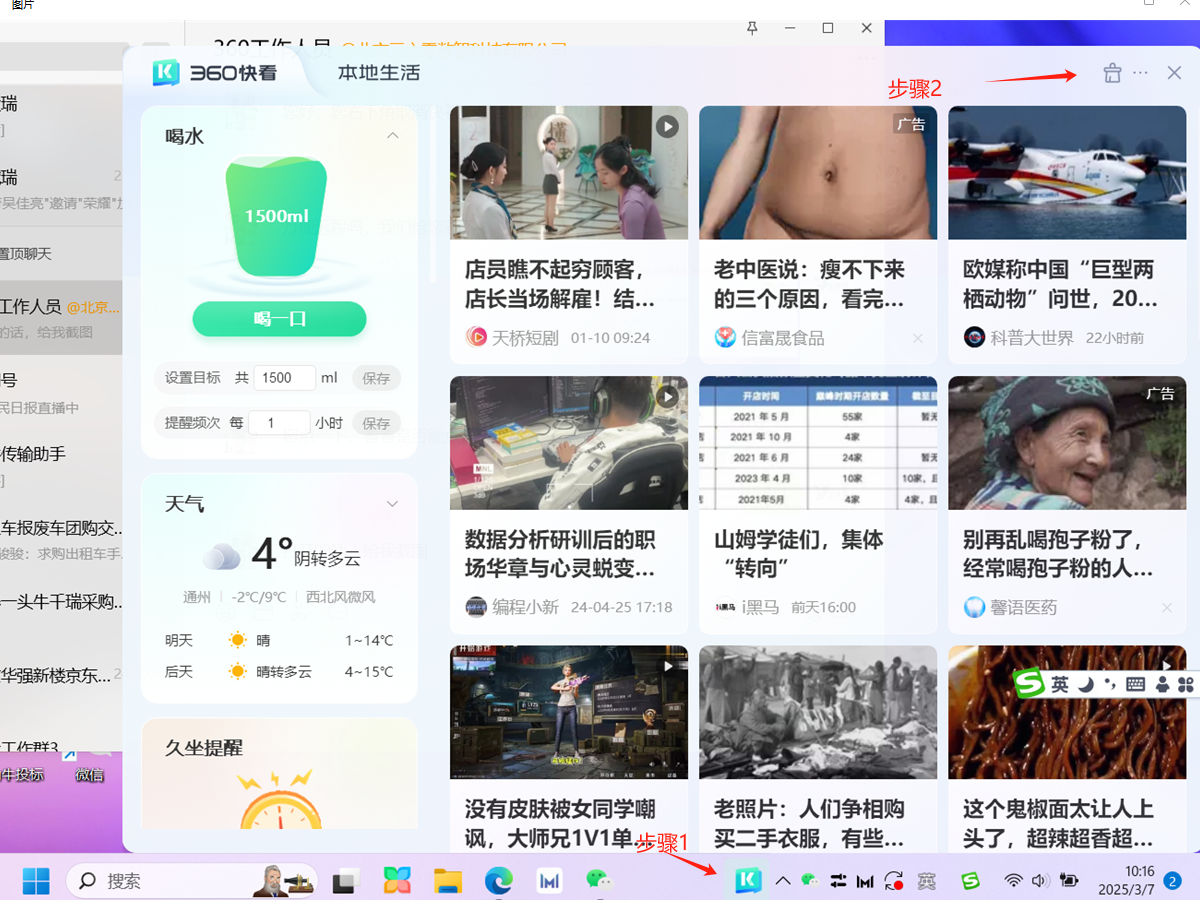Click the 设置目标 ml input field
1200x900 pixels.
285,378
